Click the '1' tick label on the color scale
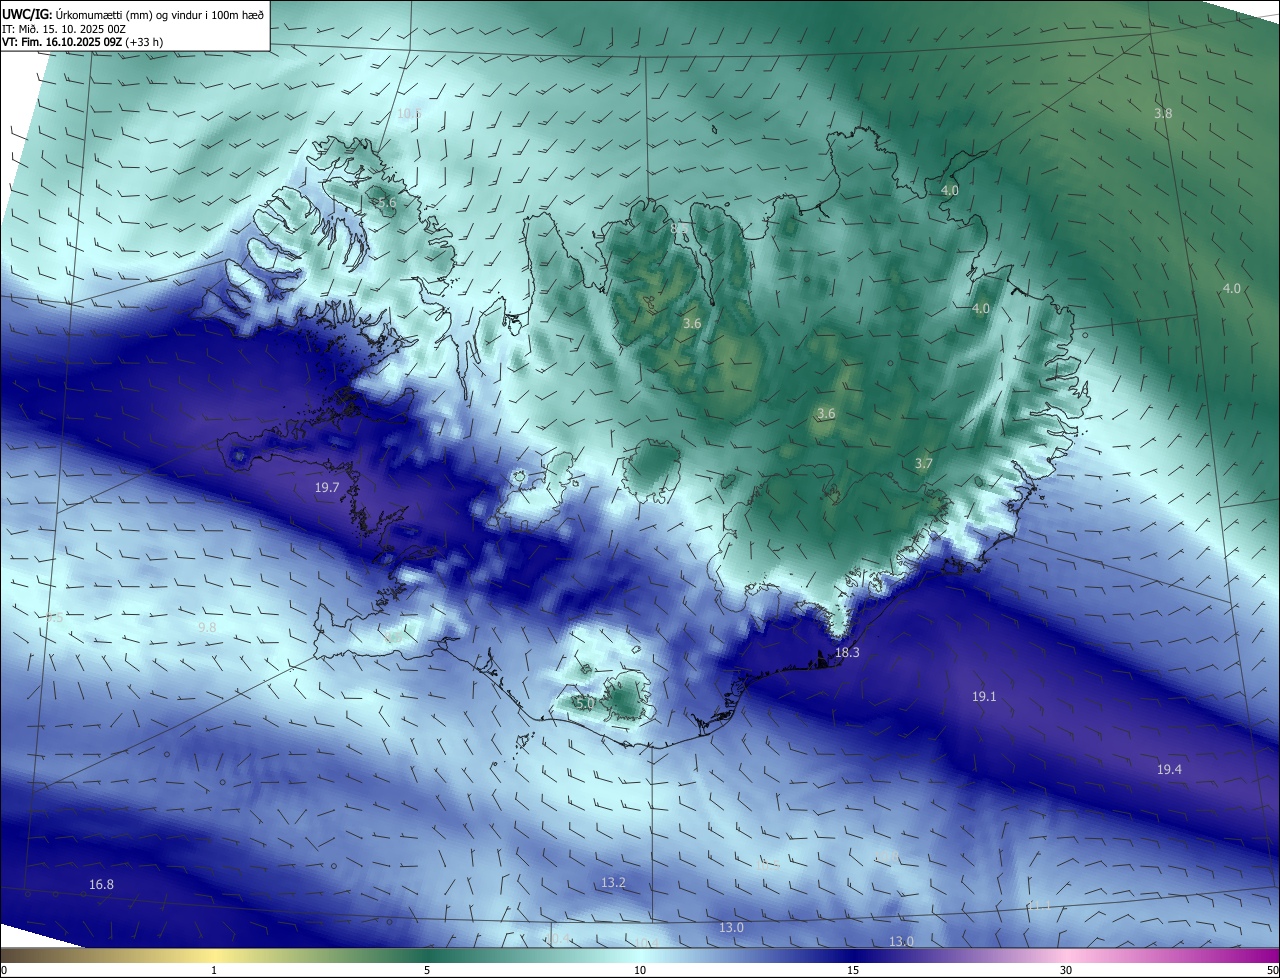 click(x=214, y=970)
